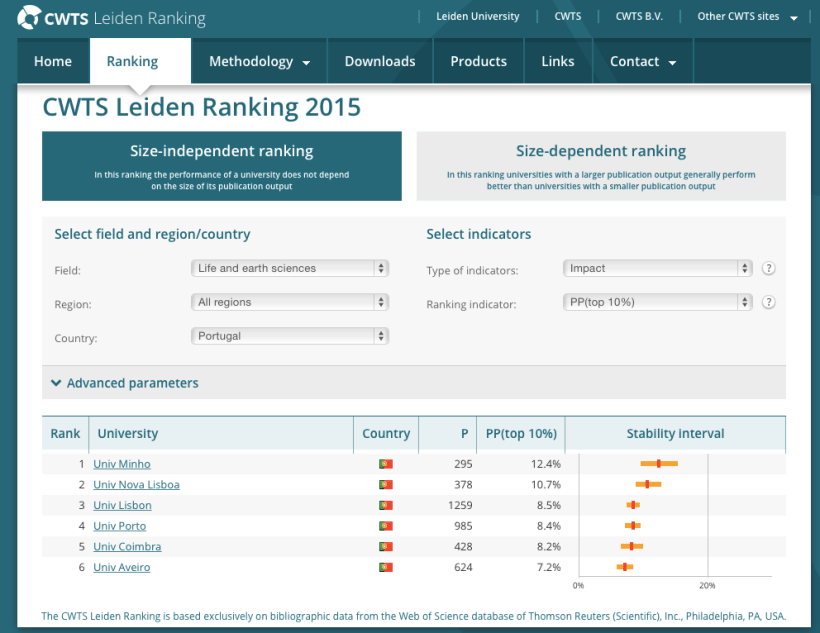Click Portugal flag in Univ Porto row
The image size is (820, 633).
[385, 526]
